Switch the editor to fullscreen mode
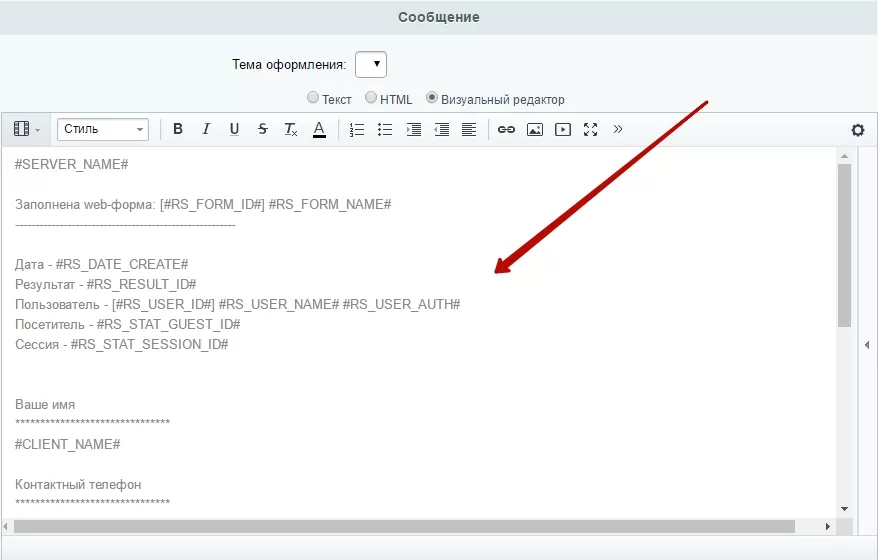The width and height of the screenshot is (878, 560). (x=590, y=129)
